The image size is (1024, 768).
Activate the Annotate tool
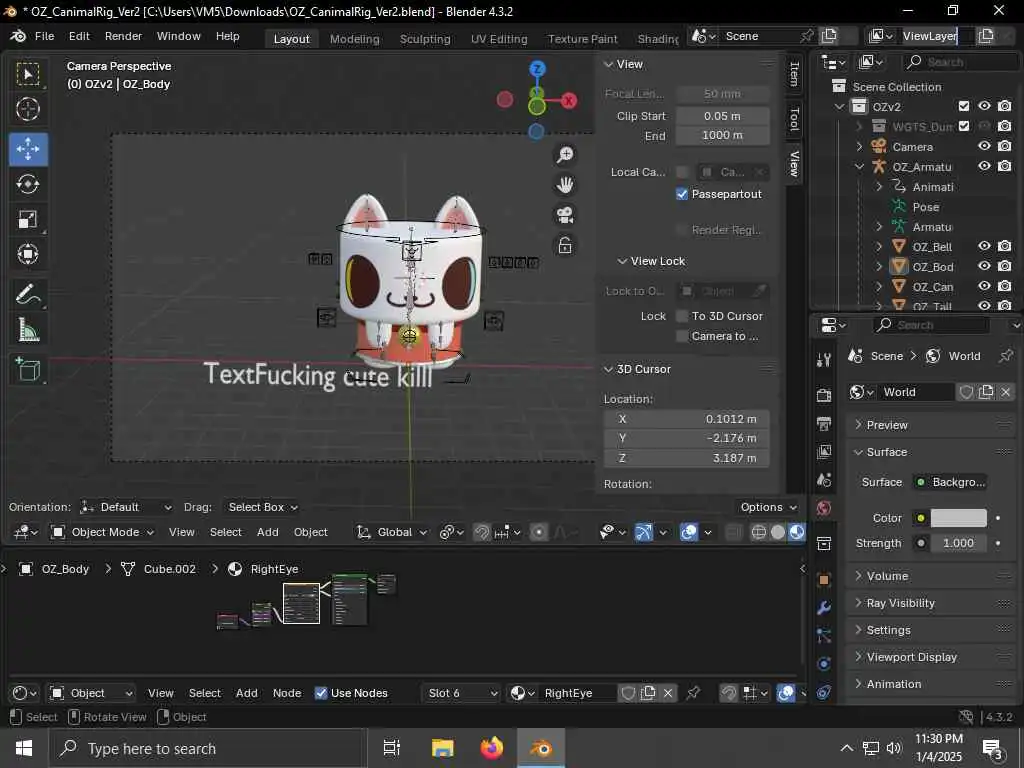point(27,295)
